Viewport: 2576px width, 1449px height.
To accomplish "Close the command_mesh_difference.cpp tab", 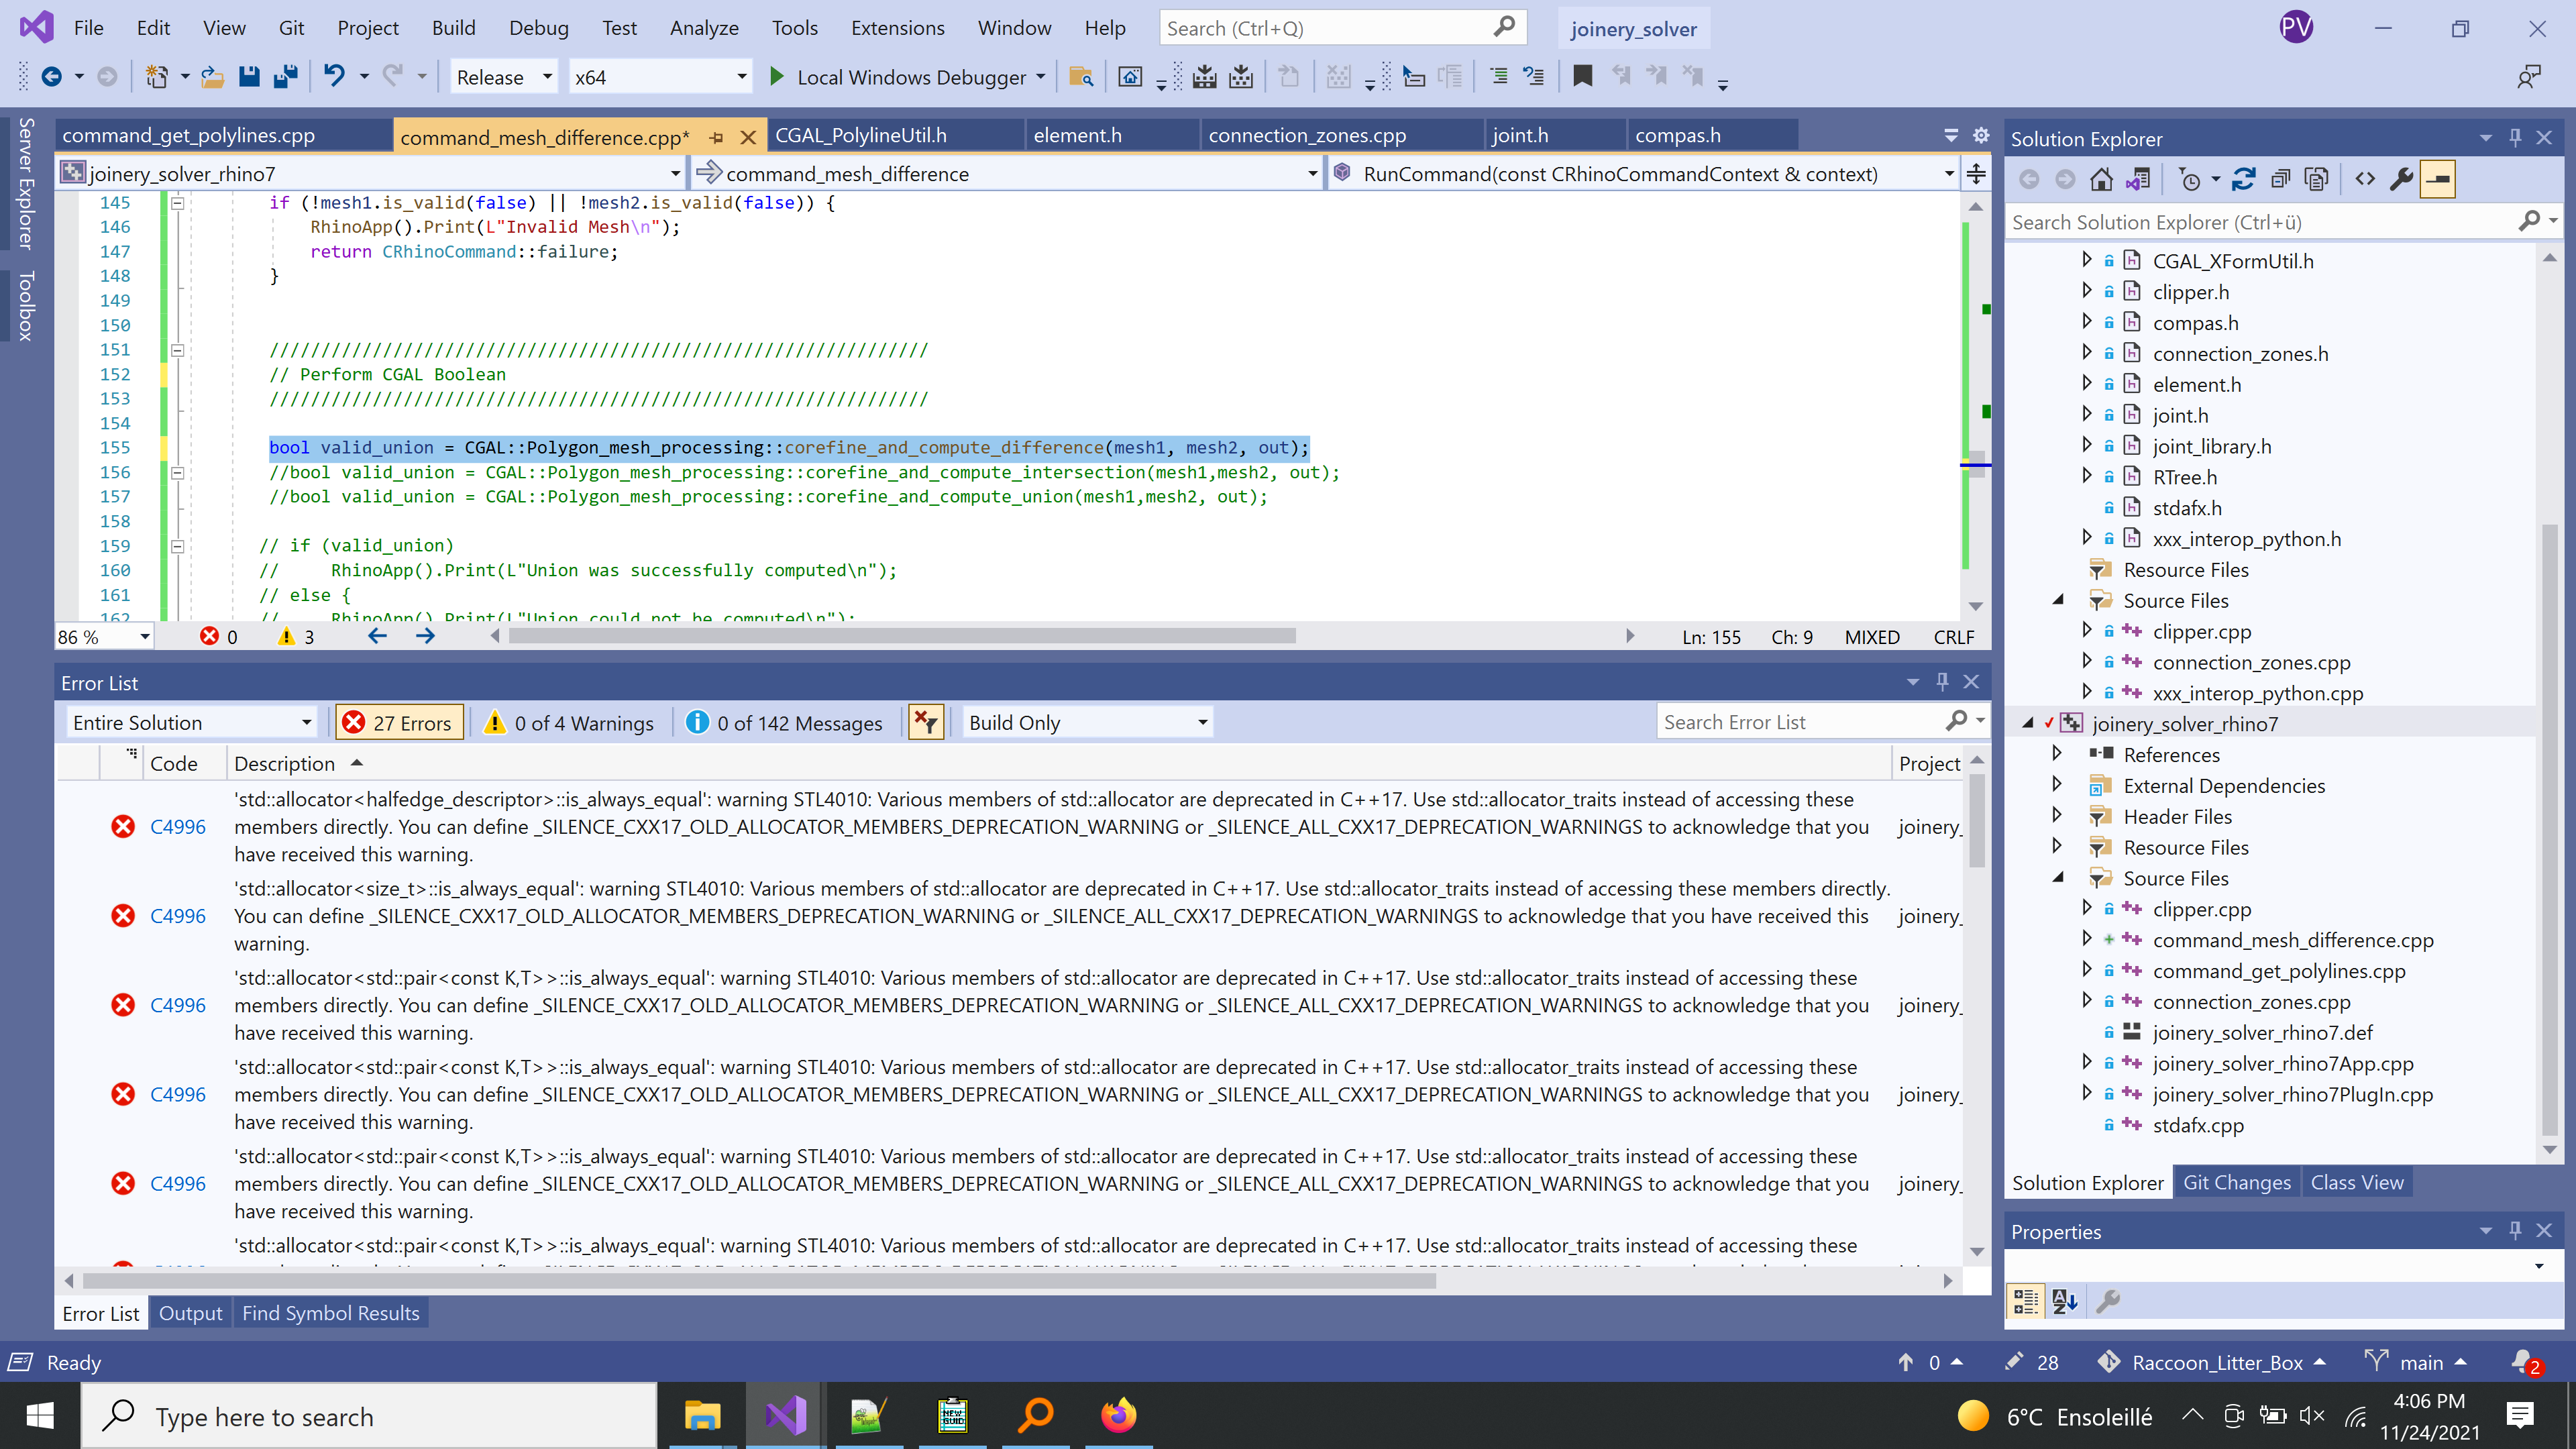I will pos(748,137).
